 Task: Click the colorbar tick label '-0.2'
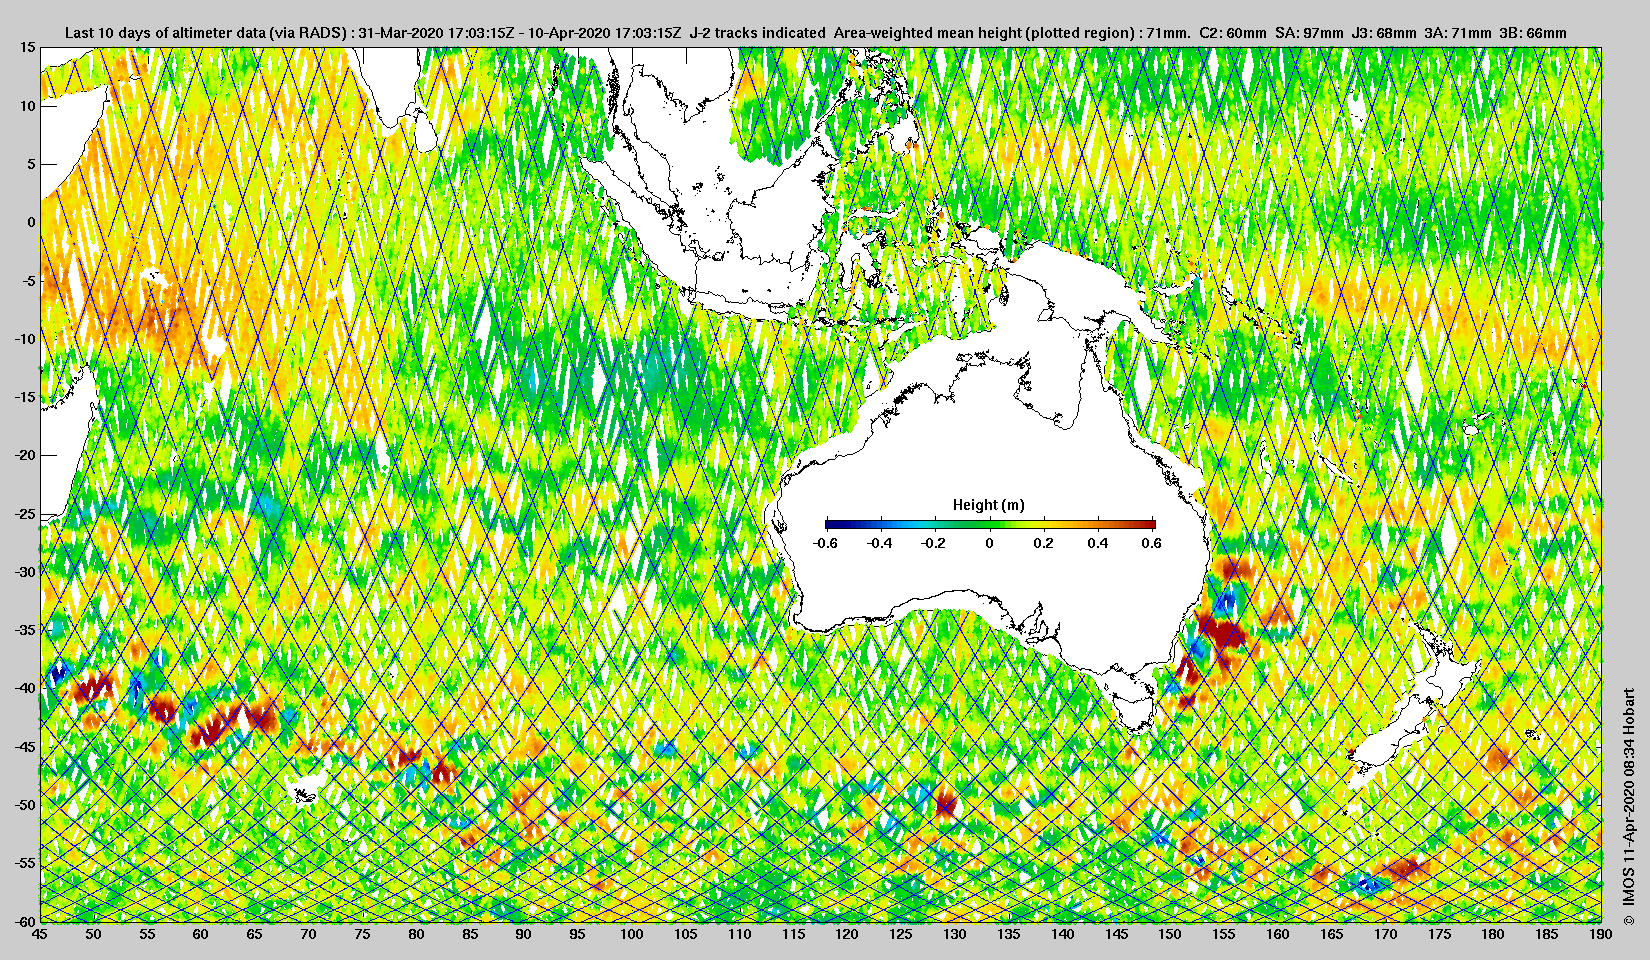[933, 543]
